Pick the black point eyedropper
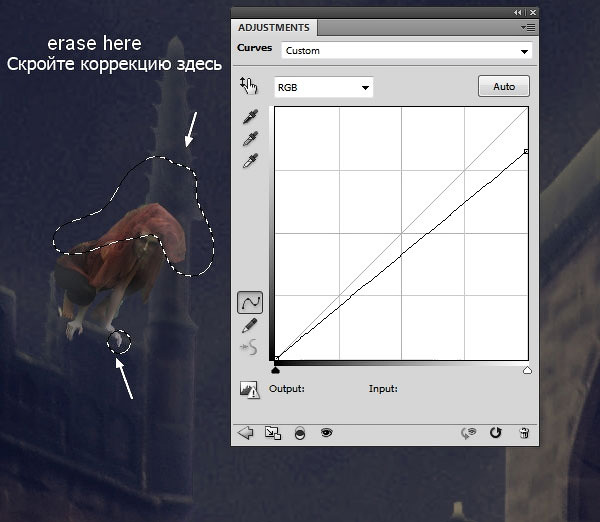 click(x=250, y=117)
